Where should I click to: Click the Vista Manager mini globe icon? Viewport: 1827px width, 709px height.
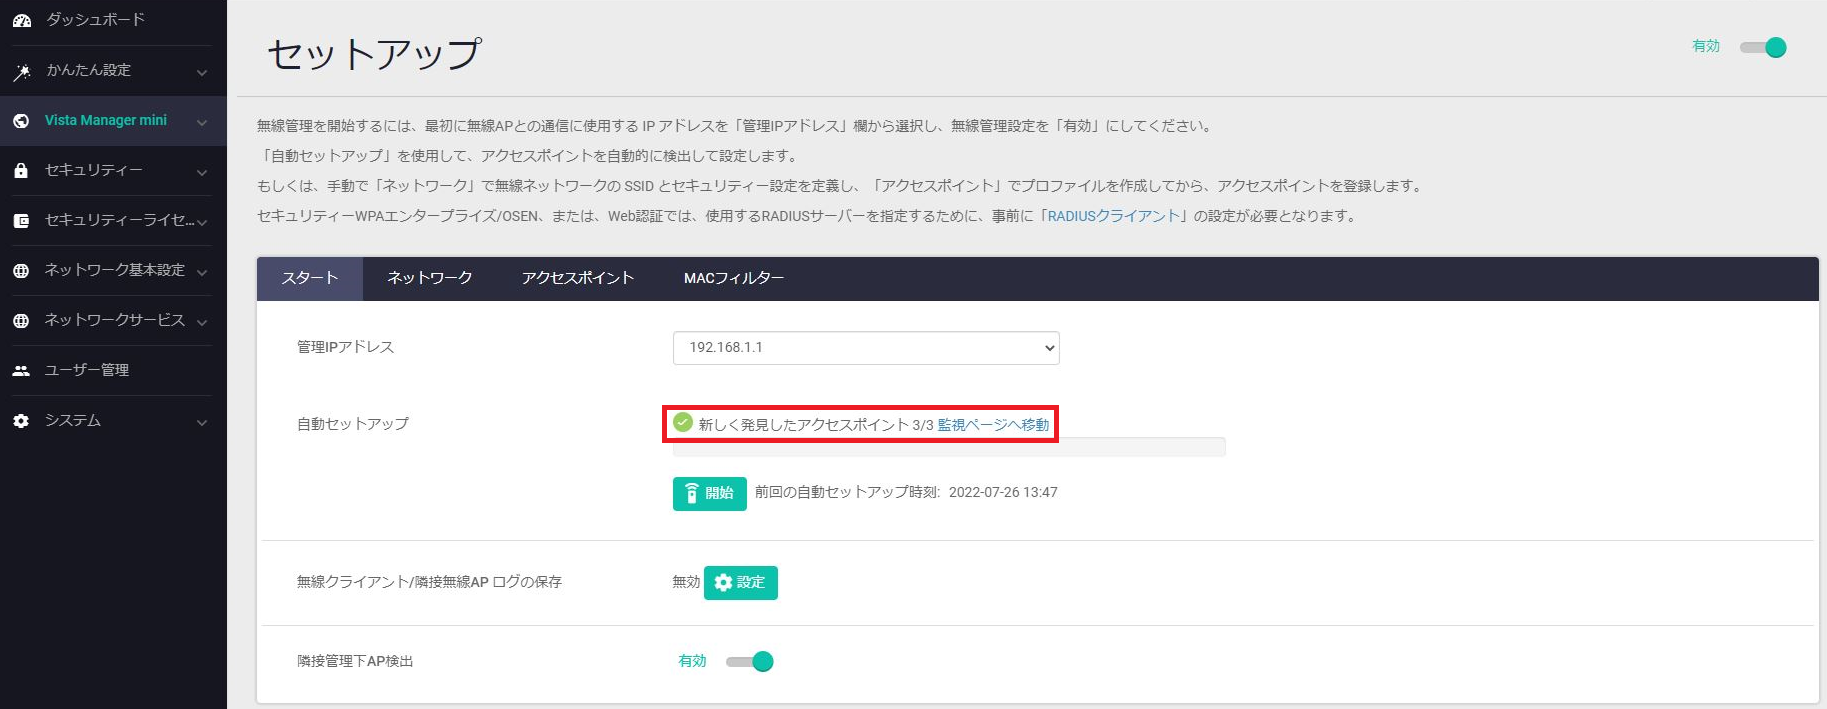(21, 121)
